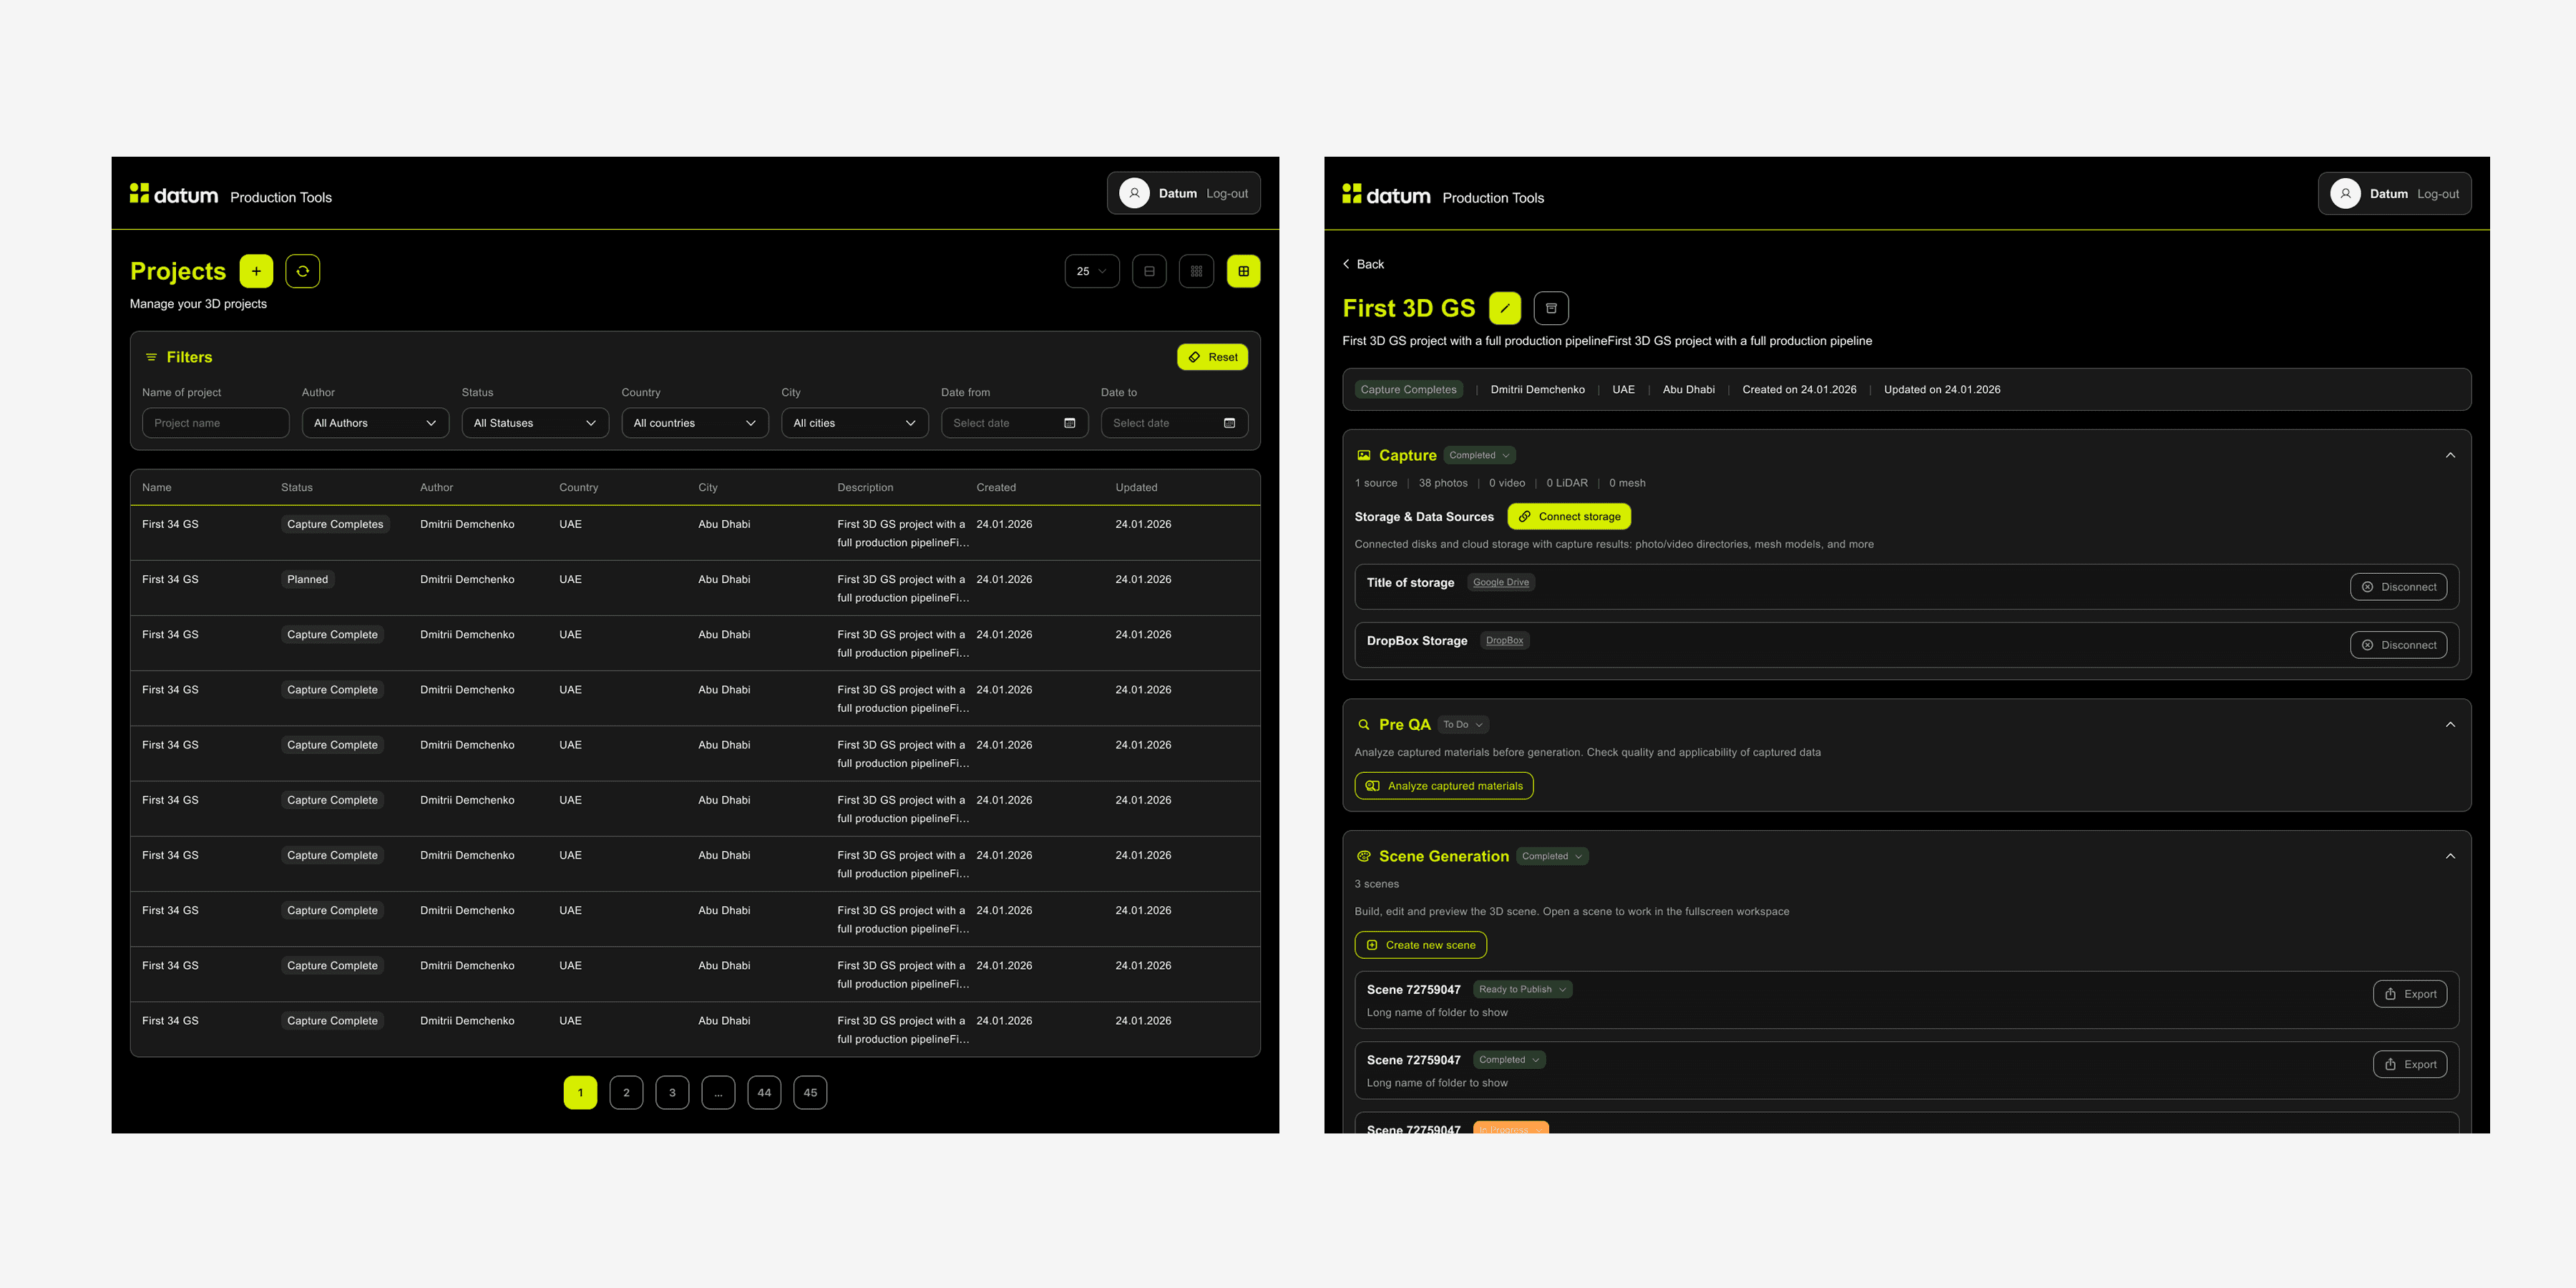The image size is (2576, 1288).
Task: Open the Google Drive storage link
Action: 1500,582
